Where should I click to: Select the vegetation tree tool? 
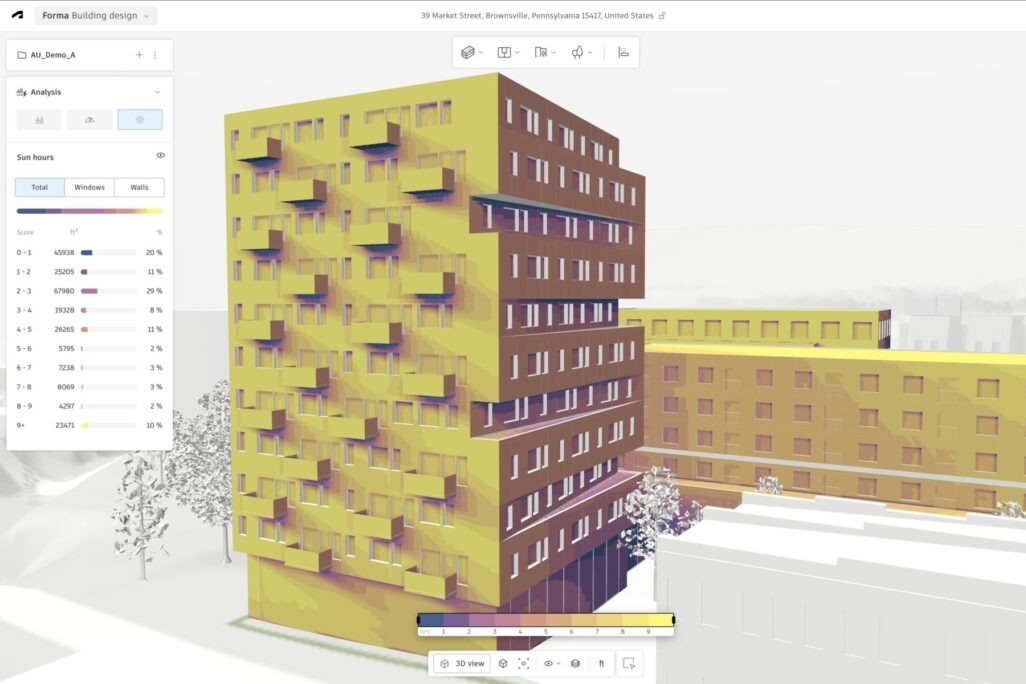click(578, 53)
